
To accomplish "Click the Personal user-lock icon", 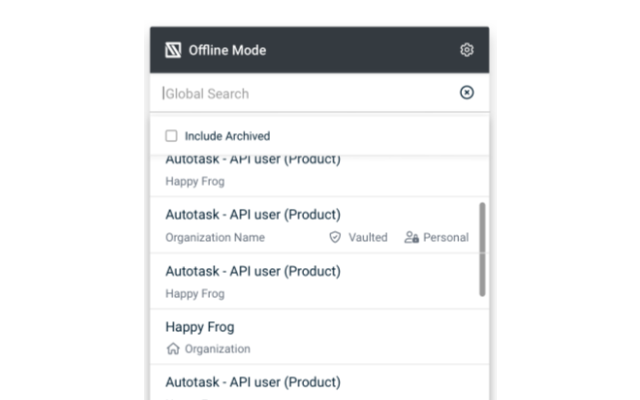I will (411, 237).
